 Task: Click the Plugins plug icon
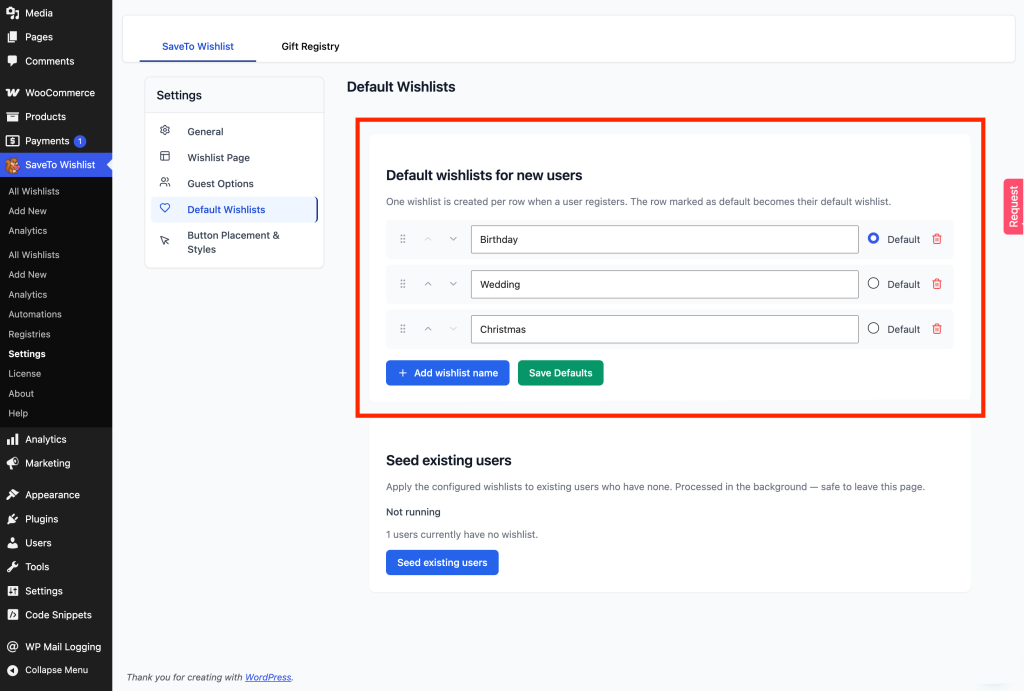12,519
